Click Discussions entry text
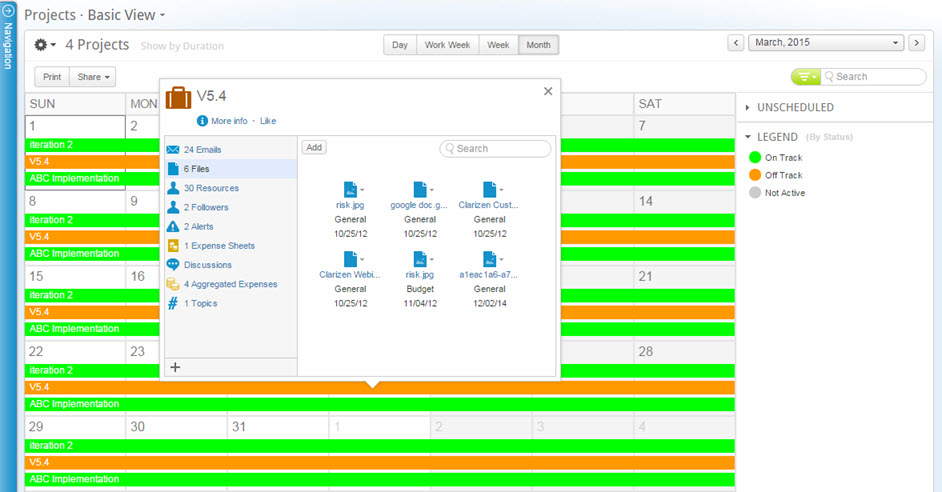 207,265
